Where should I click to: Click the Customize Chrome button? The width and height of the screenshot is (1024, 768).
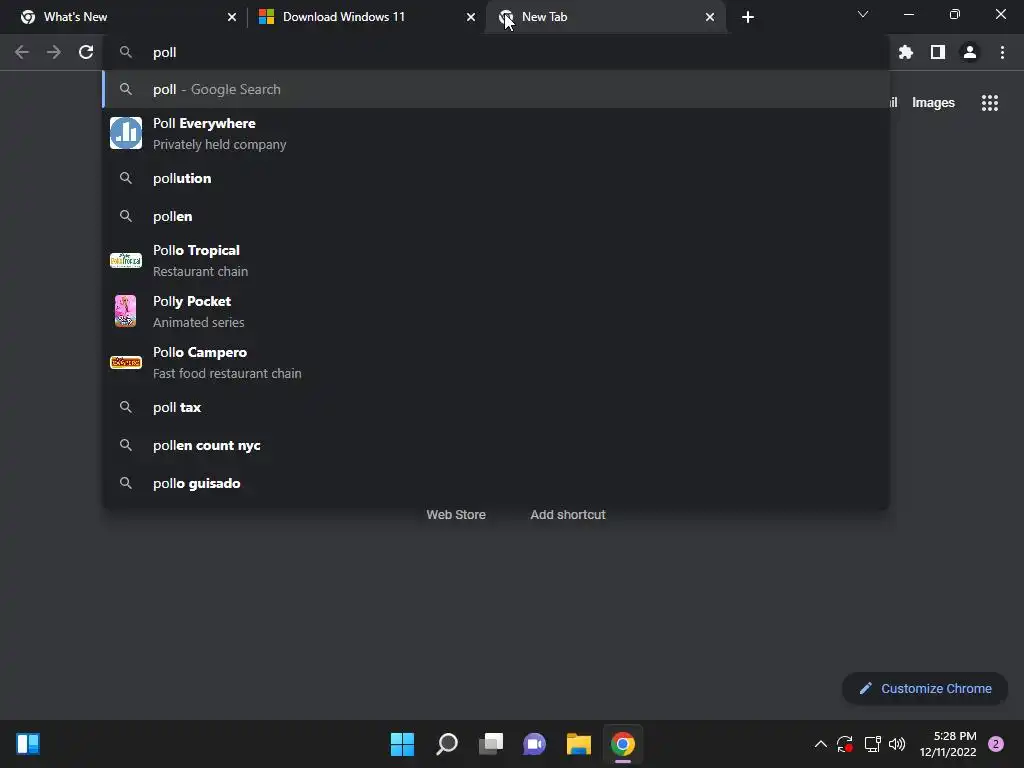tap(925, 688)
